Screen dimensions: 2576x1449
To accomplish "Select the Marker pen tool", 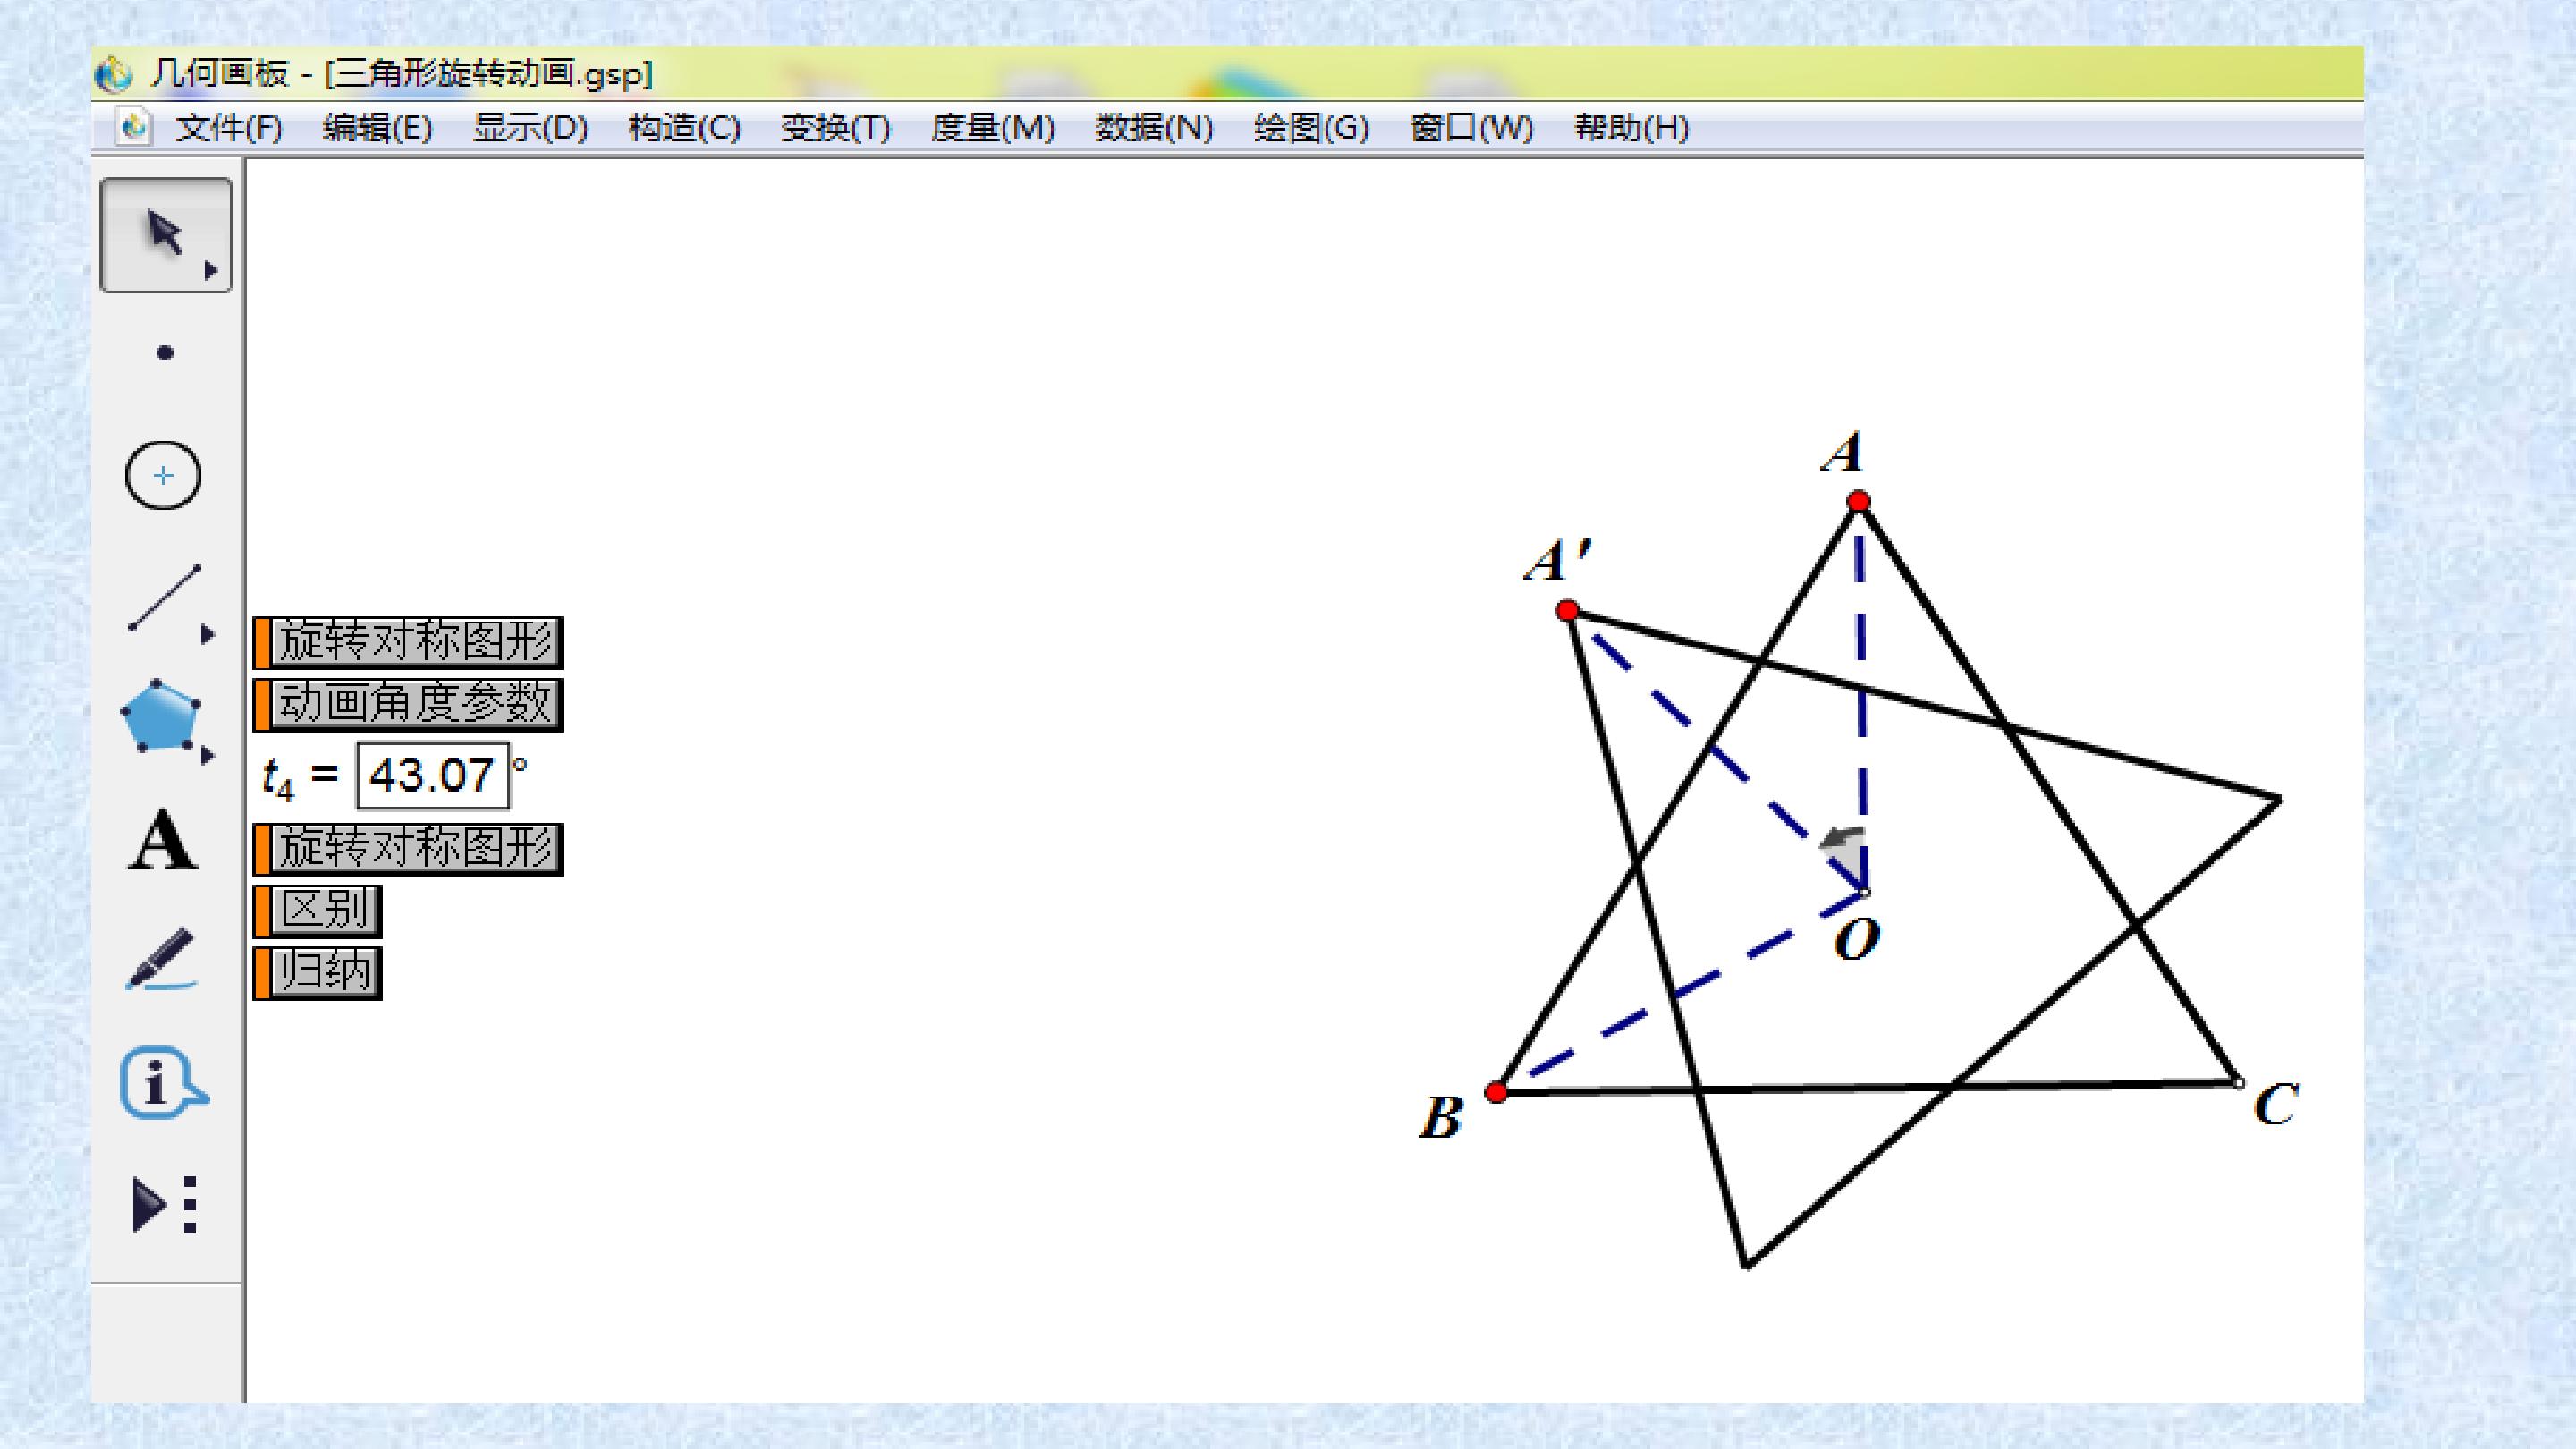I will (x=162, y=958).
